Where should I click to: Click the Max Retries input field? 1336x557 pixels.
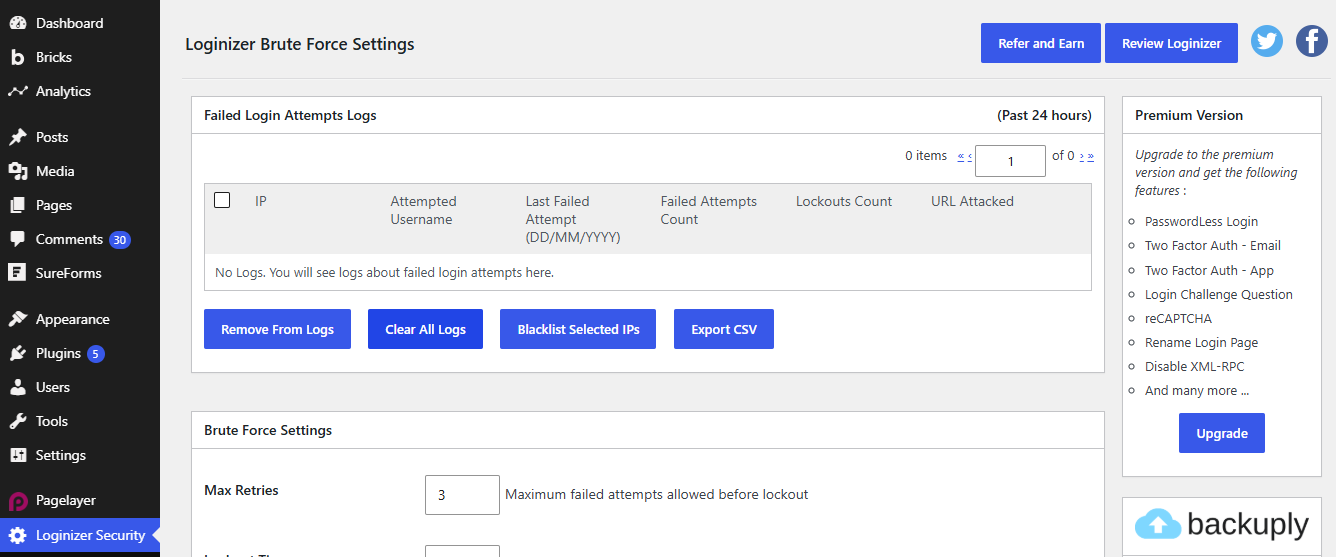click(462, 495)
